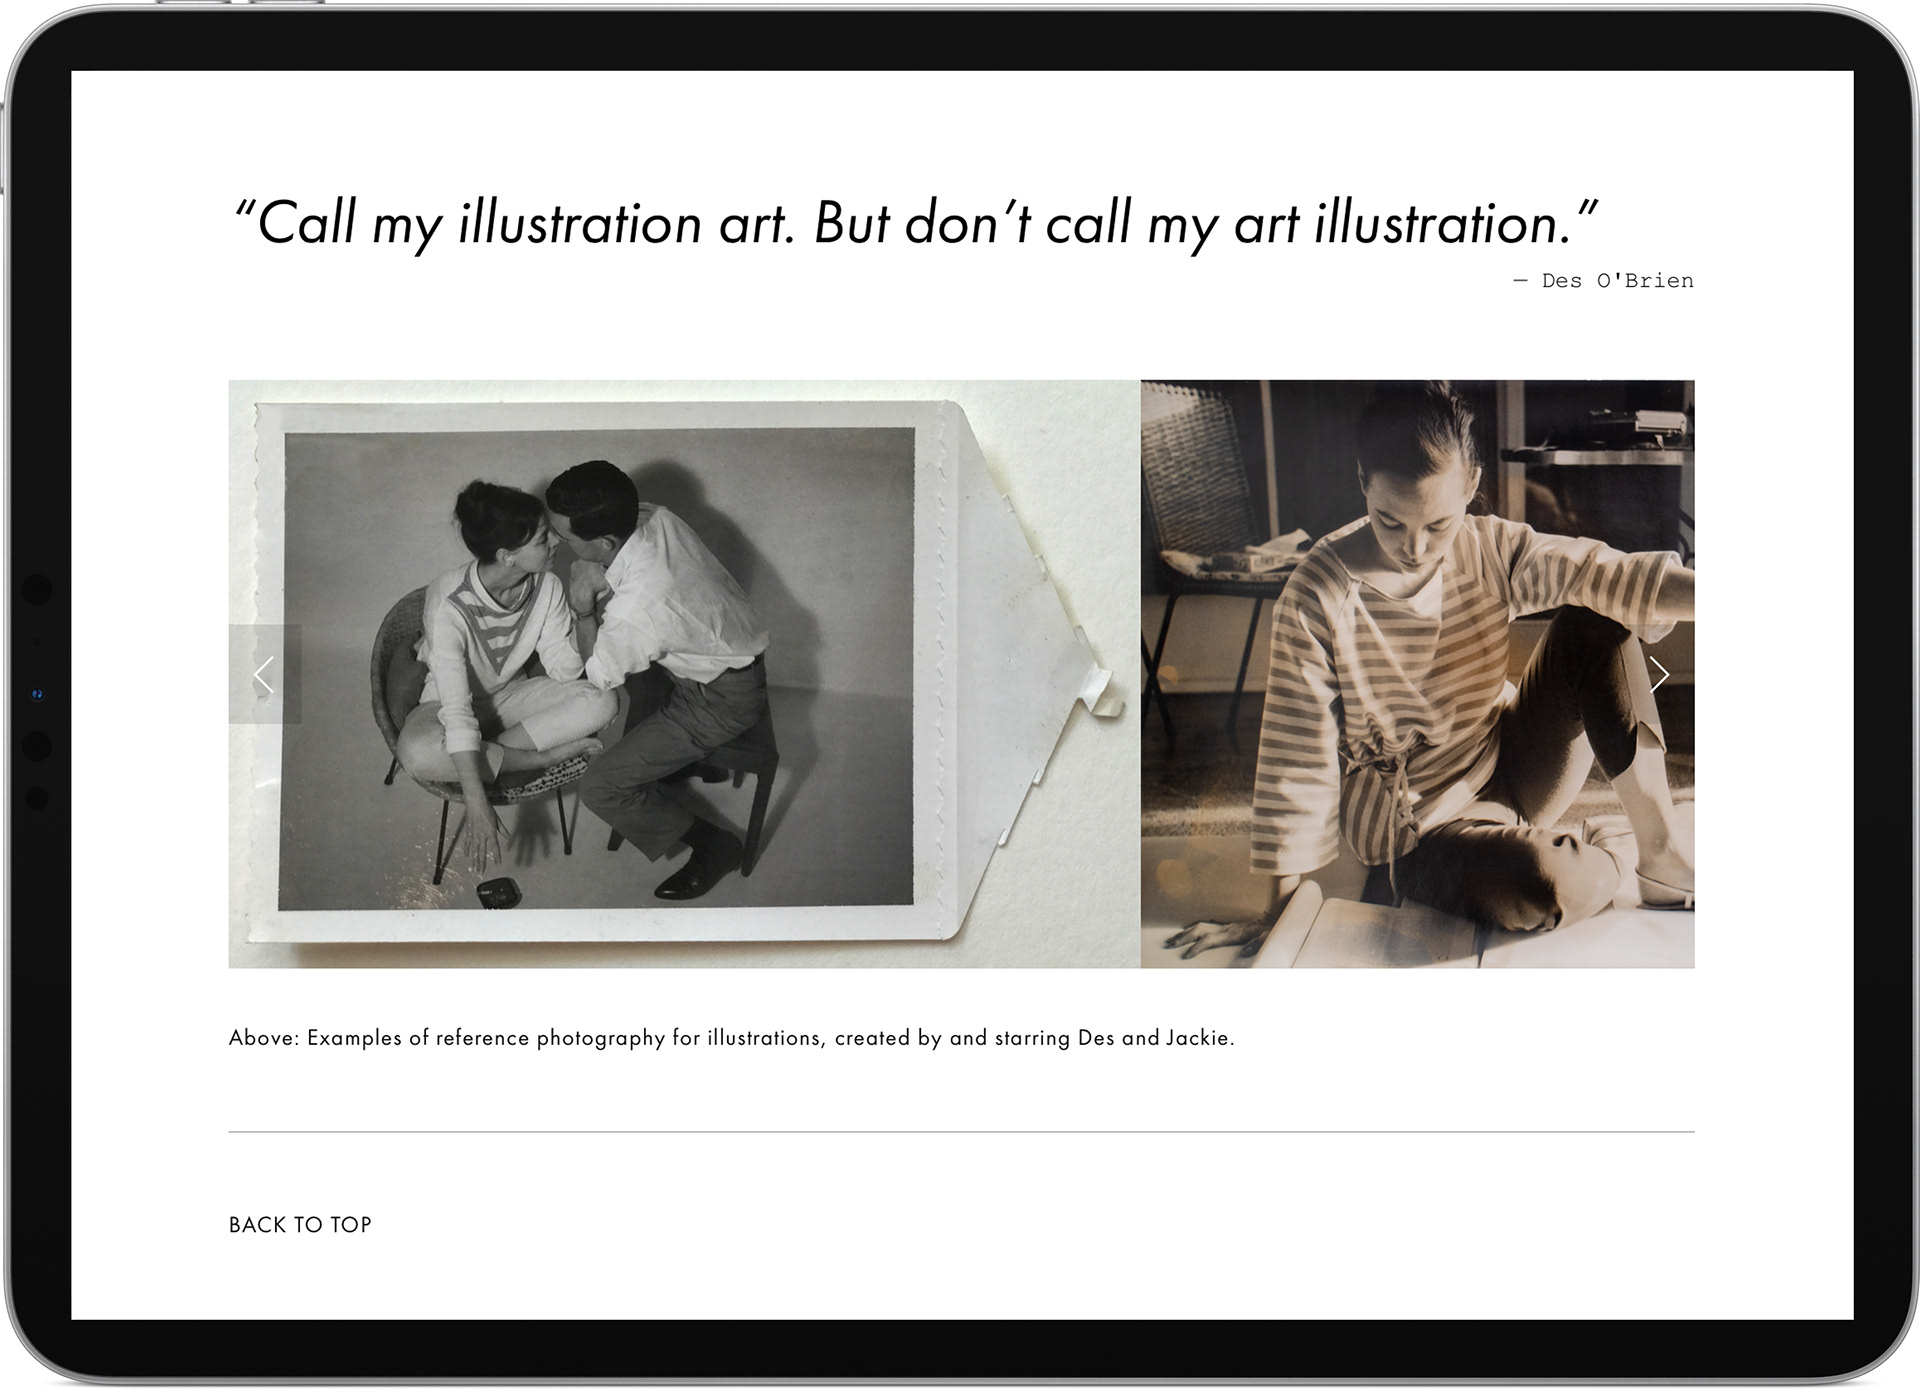Screen dimensions: 1920x1390
Task: Click the caption starting 'Above: Examples of reference'
Action: click(732, 1038)
